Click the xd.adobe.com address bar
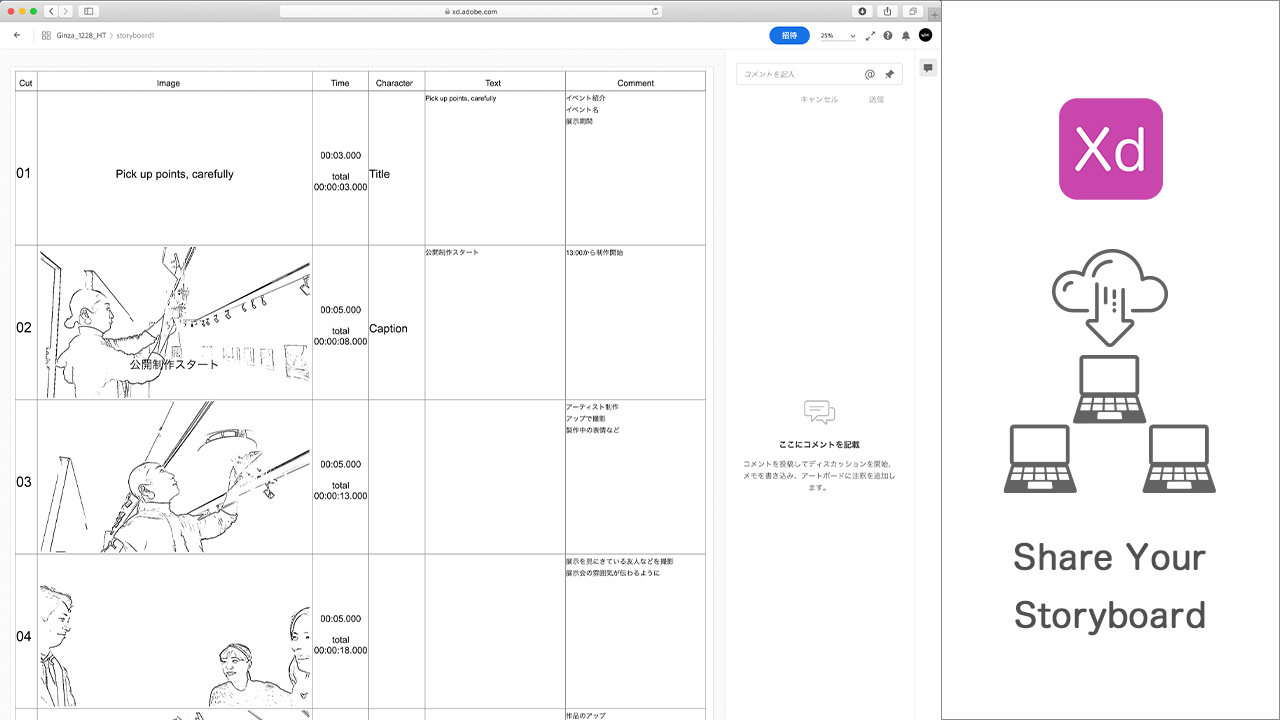This screenshot has width=1280, height=720. pos(470,11)
